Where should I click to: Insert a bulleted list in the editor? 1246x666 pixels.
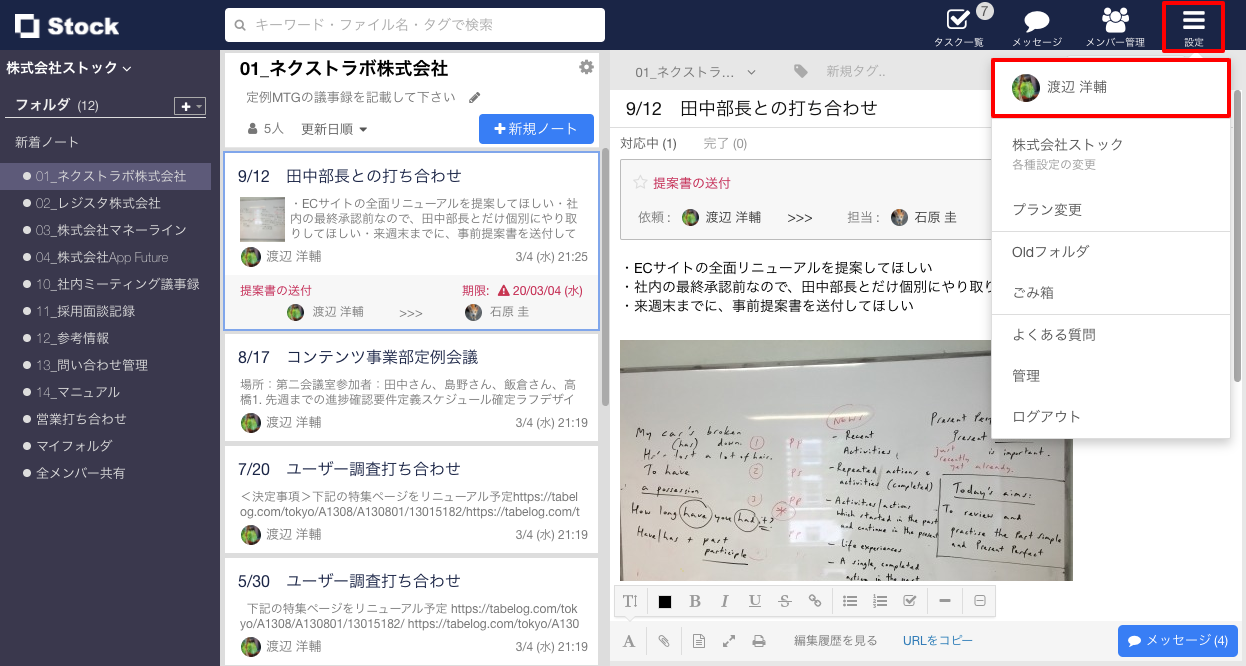(851, 600)
